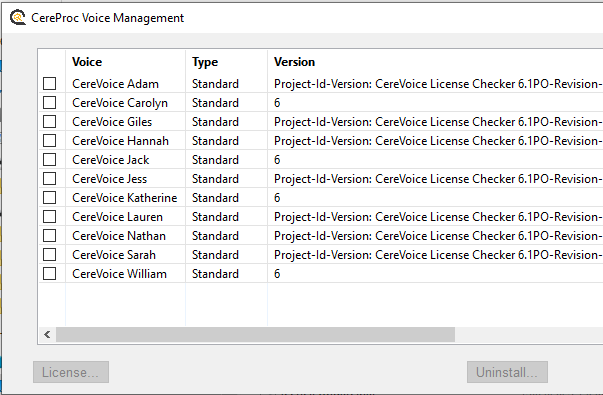Select the CereVoice Jack row name
The width and height of the screenshot is (603, 395).
pos(111,160)
